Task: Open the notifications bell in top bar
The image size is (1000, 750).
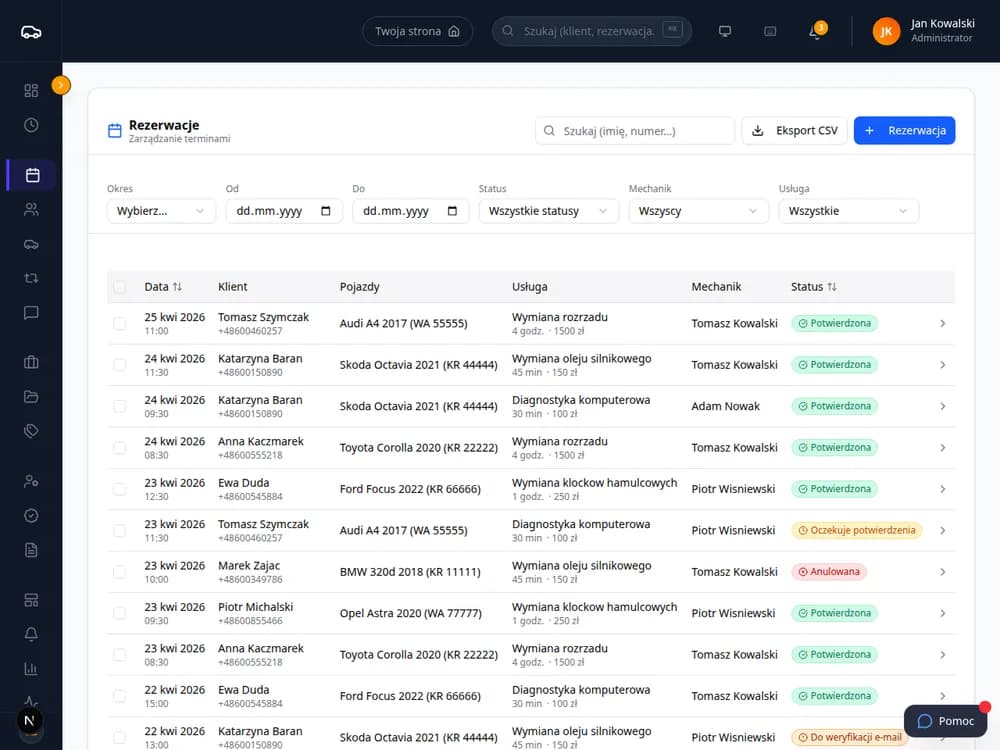Action: pos(815,31)
